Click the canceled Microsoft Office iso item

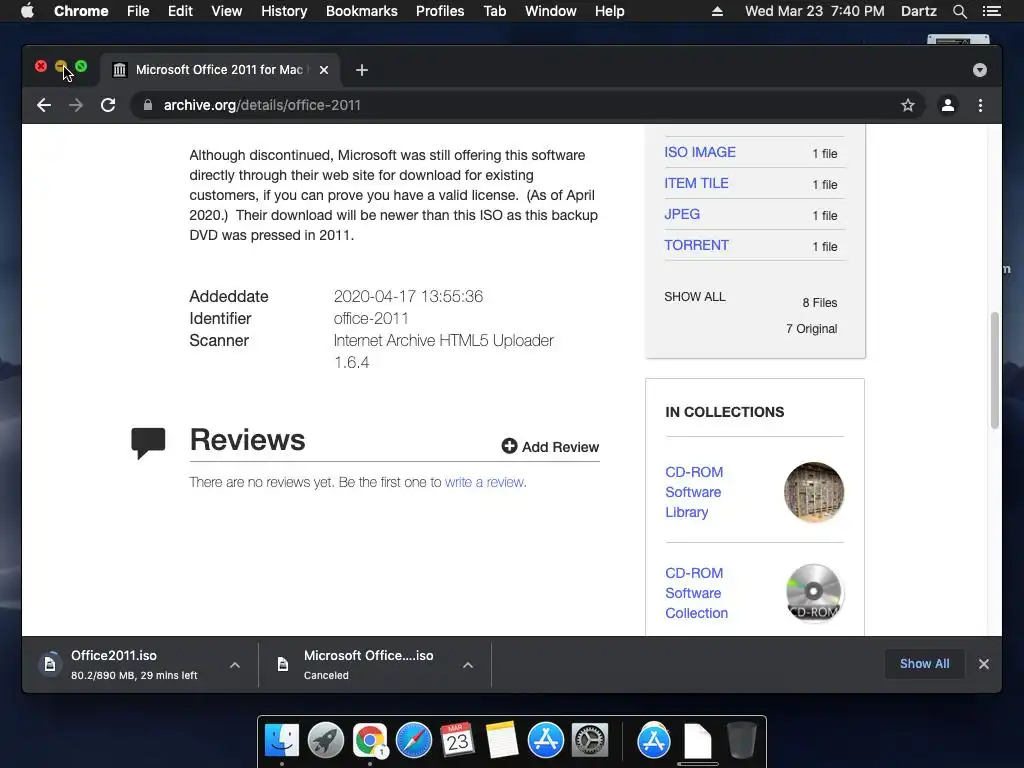click(368, 665)
